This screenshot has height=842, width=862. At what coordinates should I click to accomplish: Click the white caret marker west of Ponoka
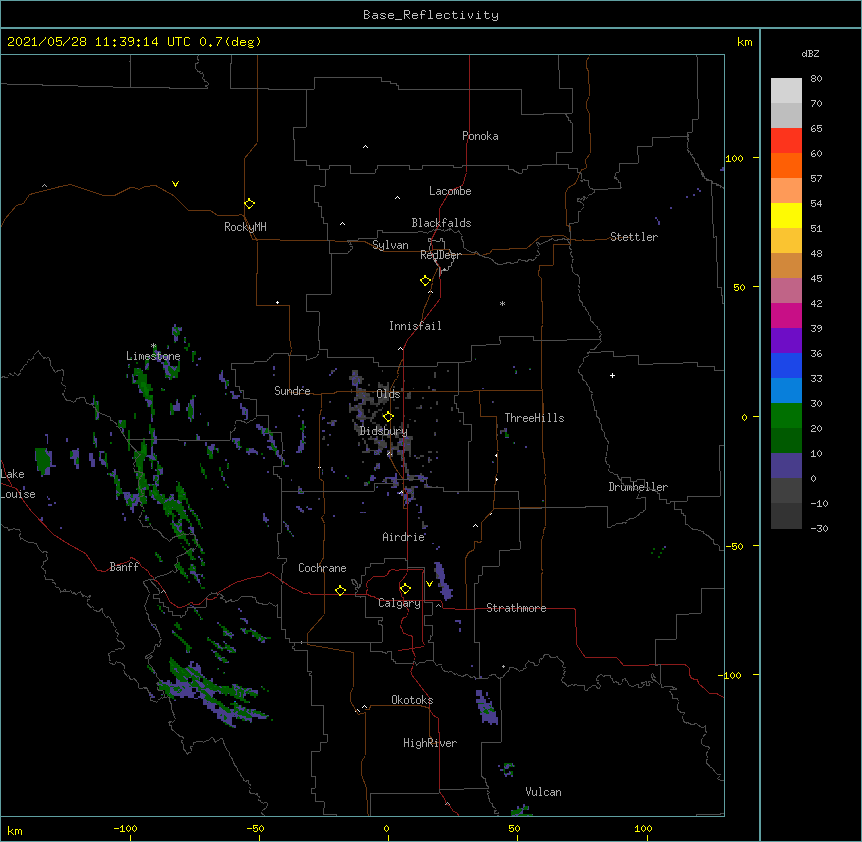(365, 147)
